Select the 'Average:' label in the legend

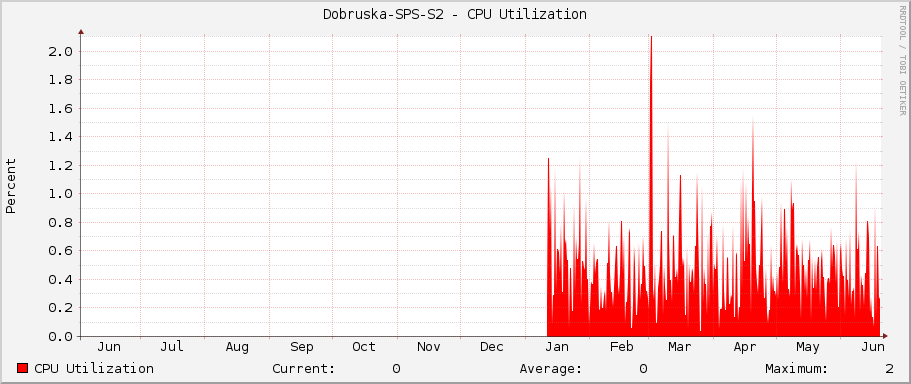[x=551, y=369]
